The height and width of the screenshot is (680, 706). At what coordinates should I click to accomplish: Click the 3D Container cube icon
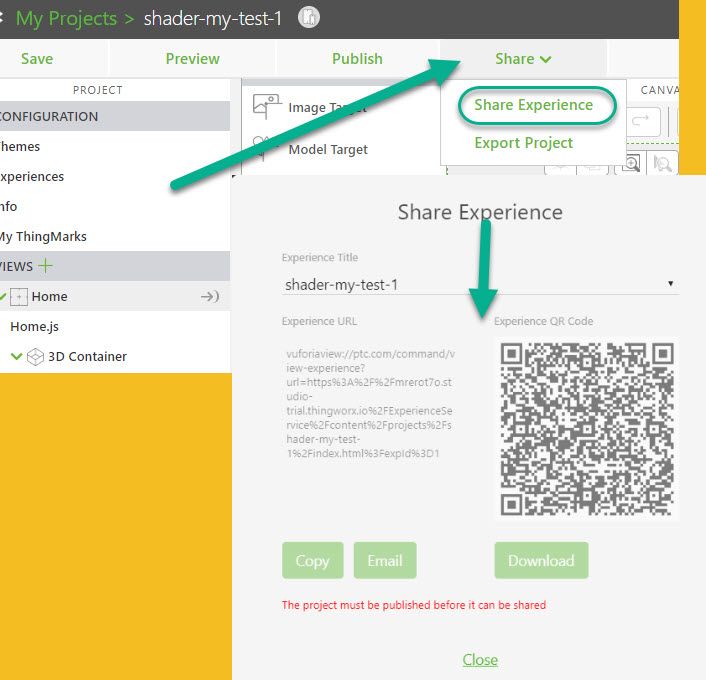[x=35, y=357]
